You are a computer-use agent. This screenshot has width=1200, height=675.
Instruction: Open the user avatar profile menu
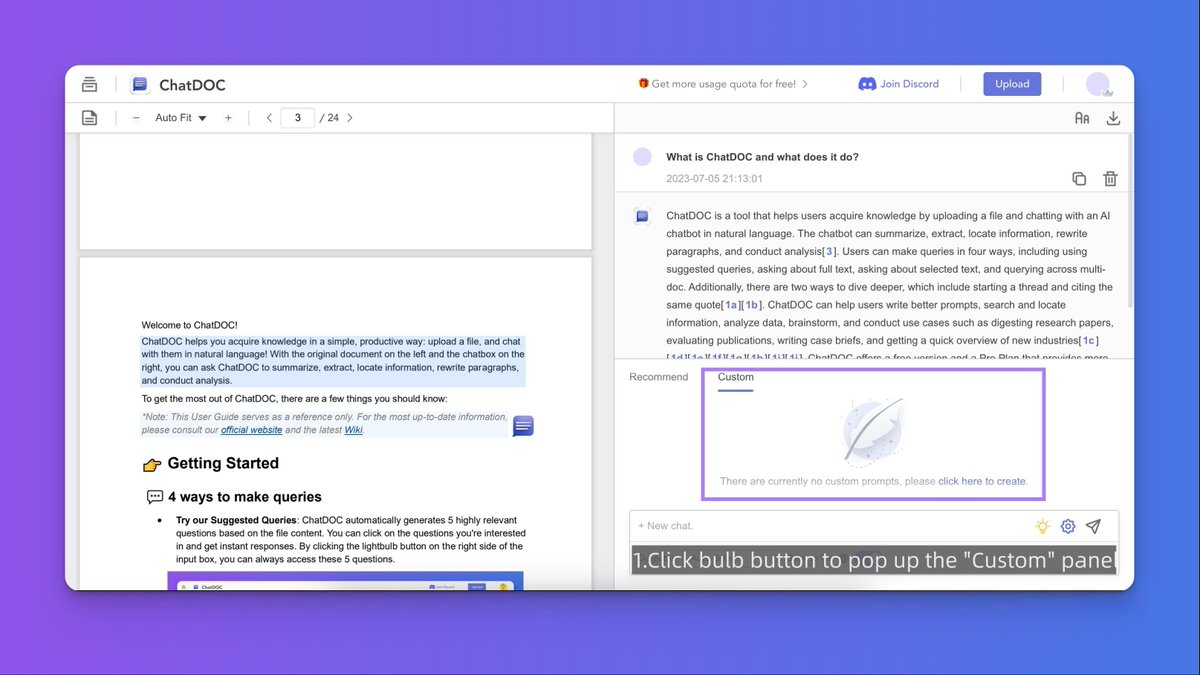click(1098, 84)
